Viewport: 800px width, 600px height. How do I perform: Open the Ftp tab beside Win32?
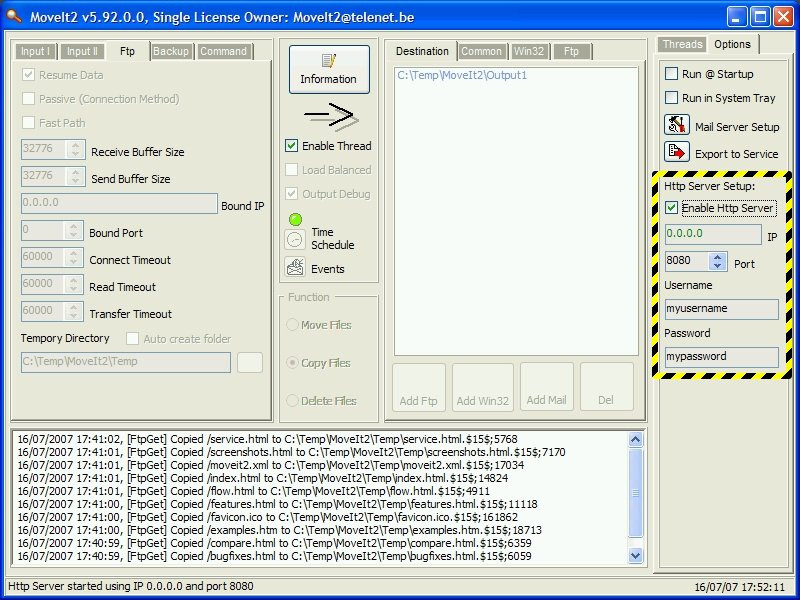571,52
